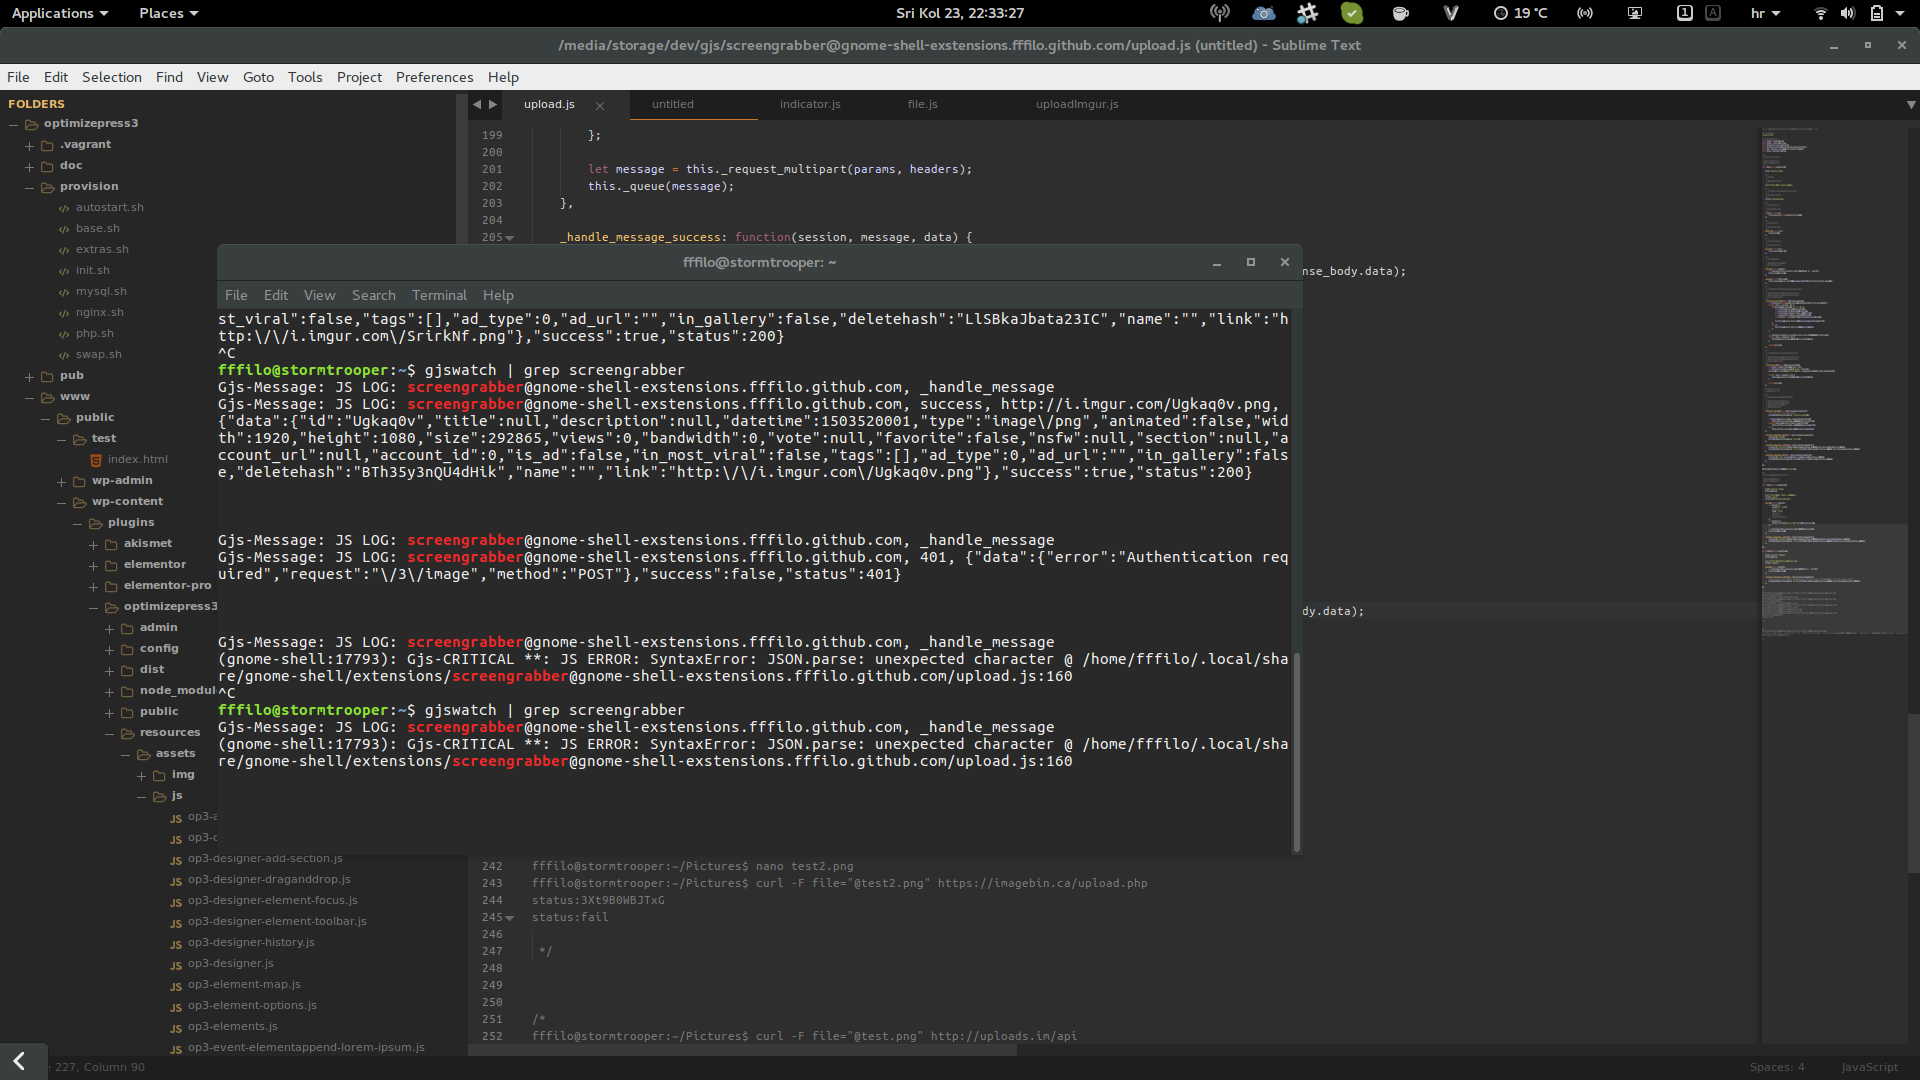Switch to the uploadImgur.js tab
The height and width of the screenshot is (1080, 1920).
1077,104
